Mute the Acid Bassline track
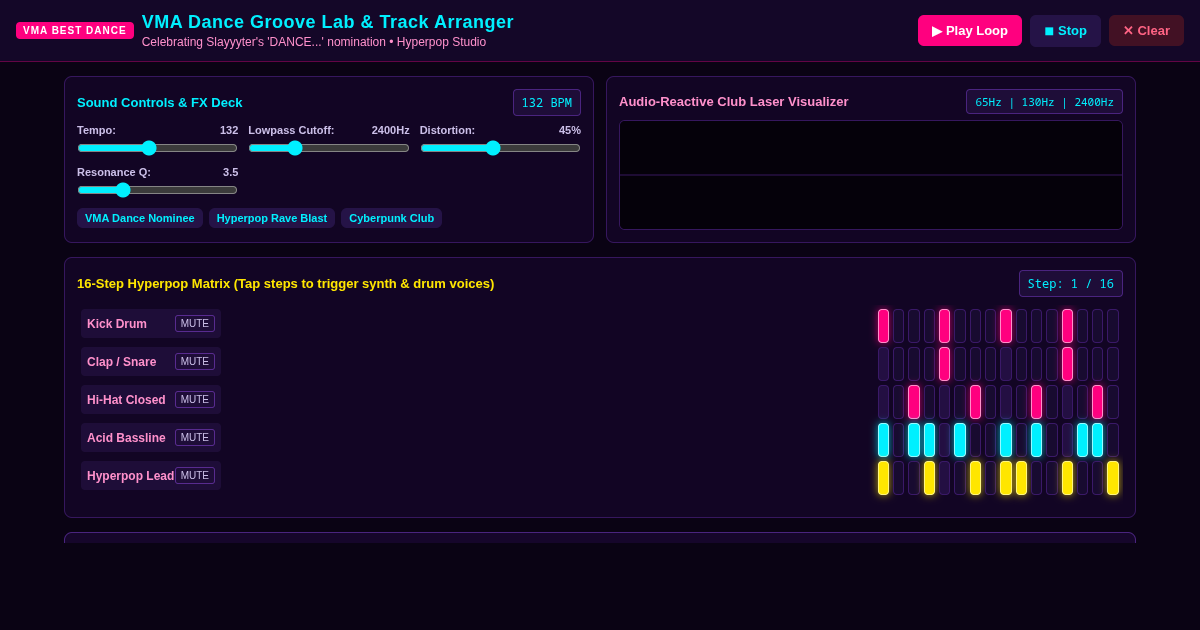Image resolution: width=1200 pixels, height=630 pixels. [195, 438]
